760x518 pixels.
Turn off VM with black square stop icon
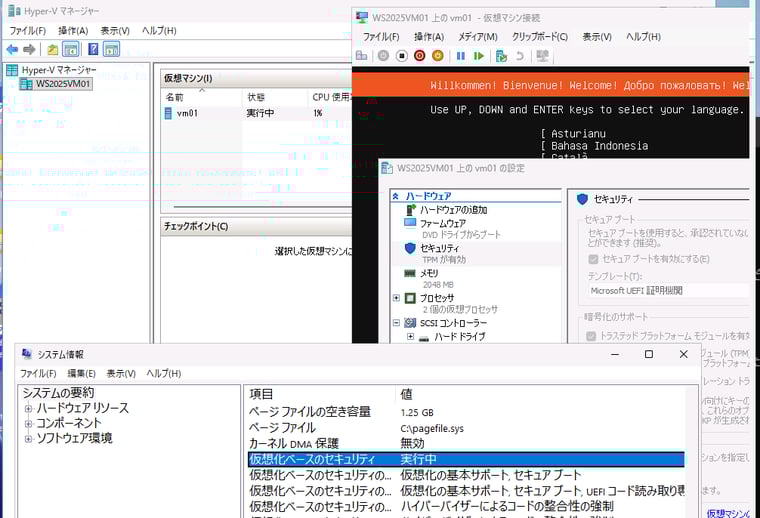[x=401, y=56]
